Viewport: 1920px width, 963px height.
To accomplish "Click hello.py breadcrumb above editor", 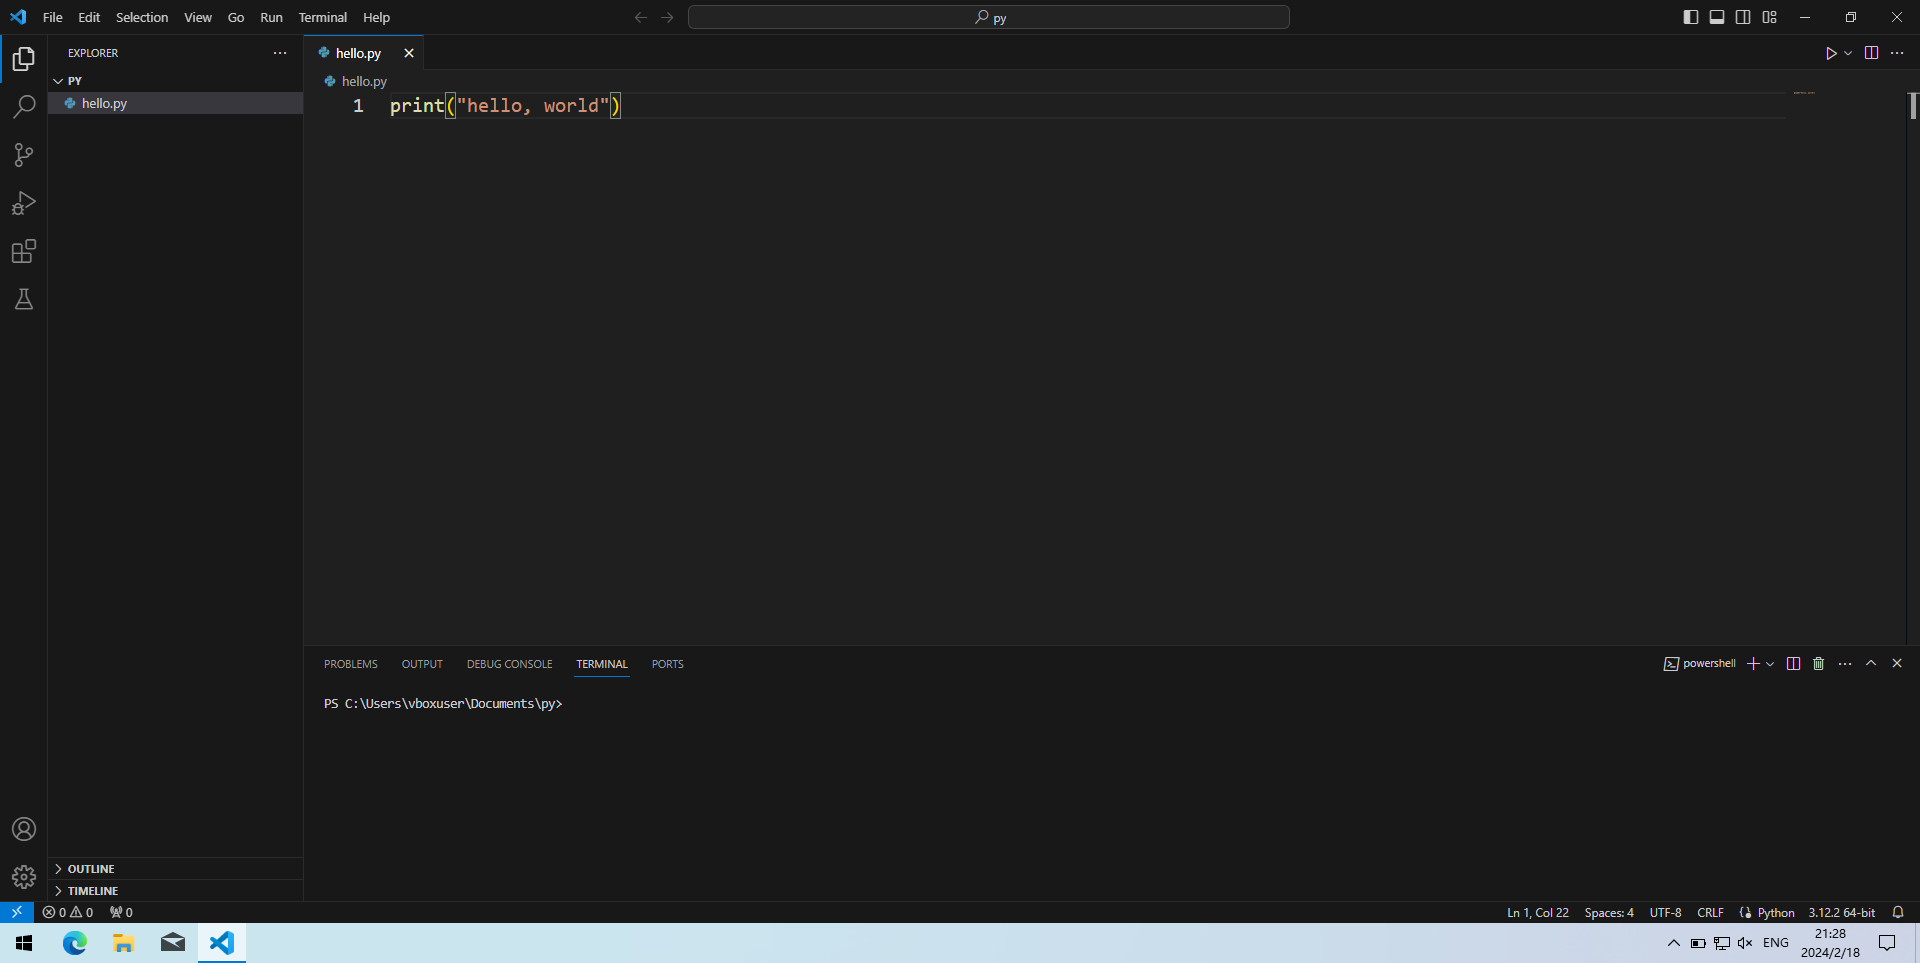I will 364,81.
